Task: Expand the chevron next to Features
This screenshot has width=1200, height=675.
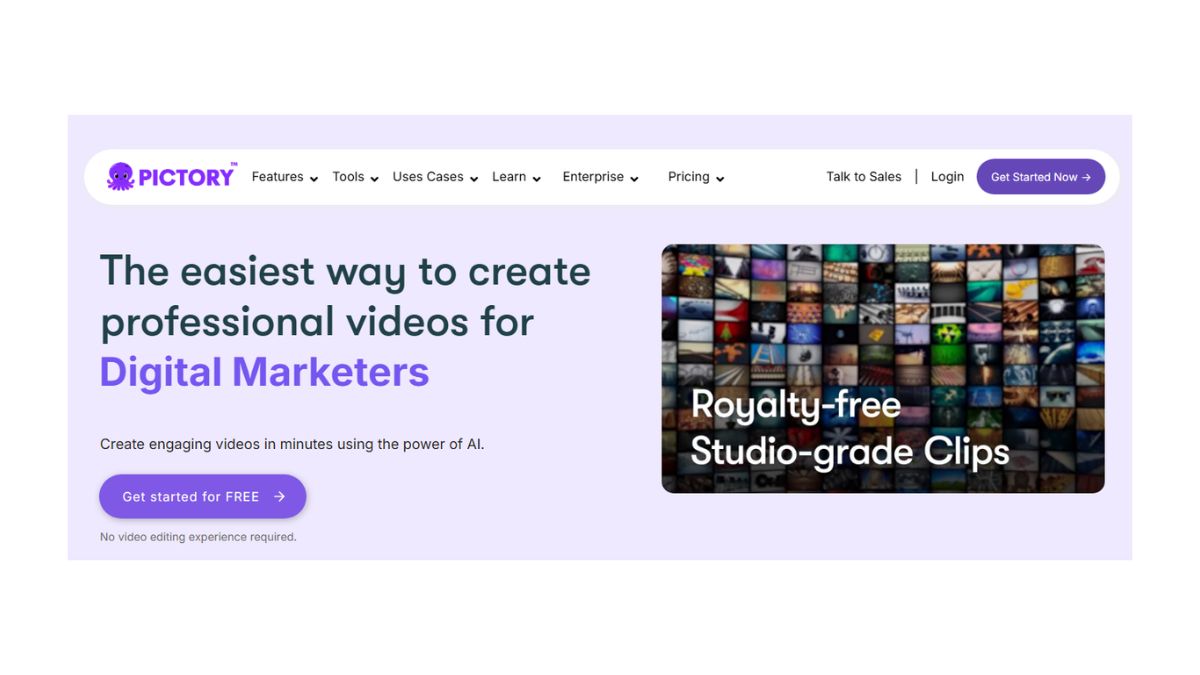Action: click(313, 179)
